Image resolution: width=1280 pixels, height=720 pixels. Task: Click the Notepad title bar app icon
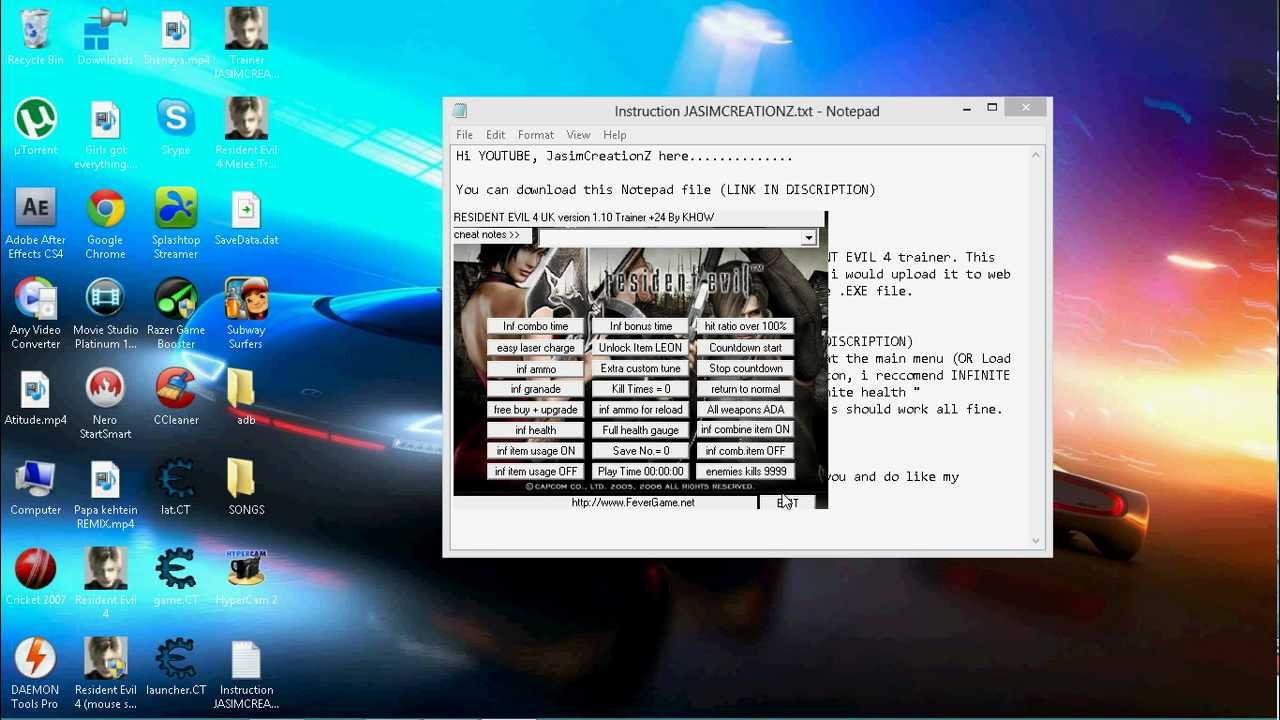460,111
